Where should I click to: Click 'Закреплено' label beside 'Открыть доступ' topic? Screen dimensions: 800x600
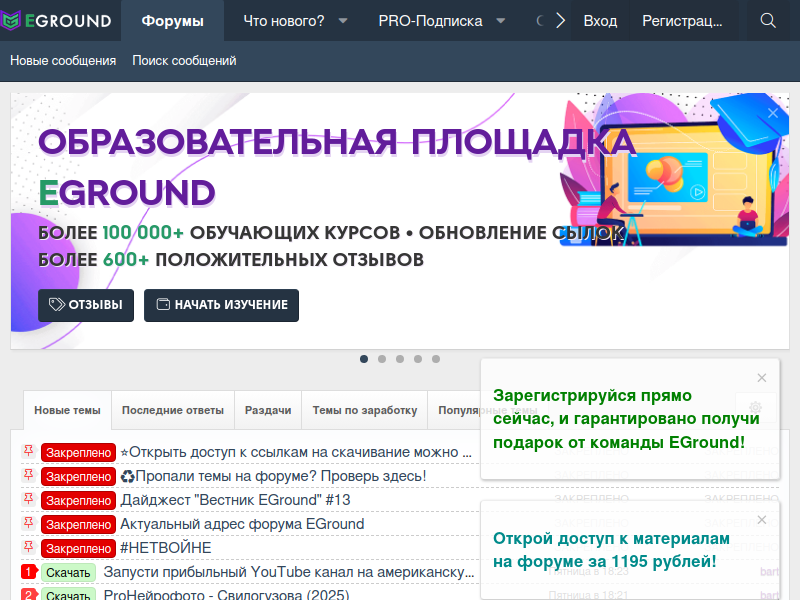tap(79, 453)
